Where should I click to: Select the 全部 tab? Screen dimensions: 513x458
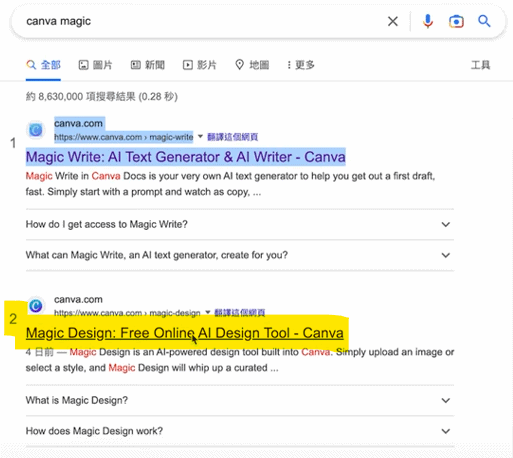pos(43,65)
